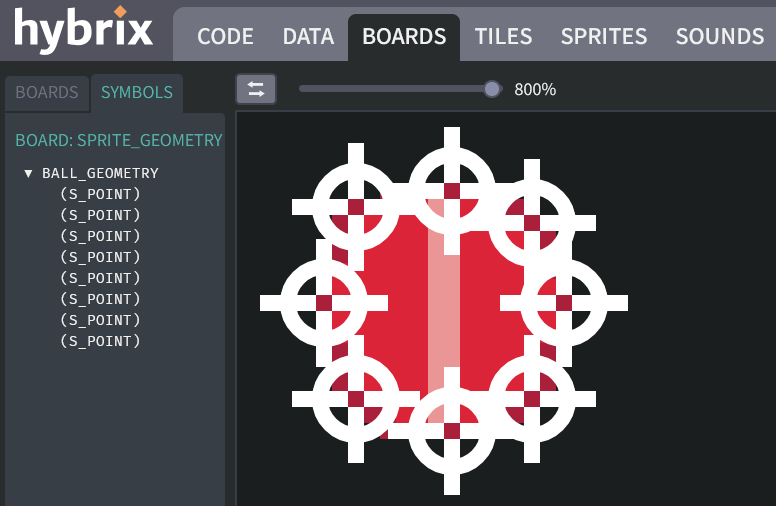Collapse the BALL_GEOMETRY tree node
The image size is (776, 506).
click(29, 174)
